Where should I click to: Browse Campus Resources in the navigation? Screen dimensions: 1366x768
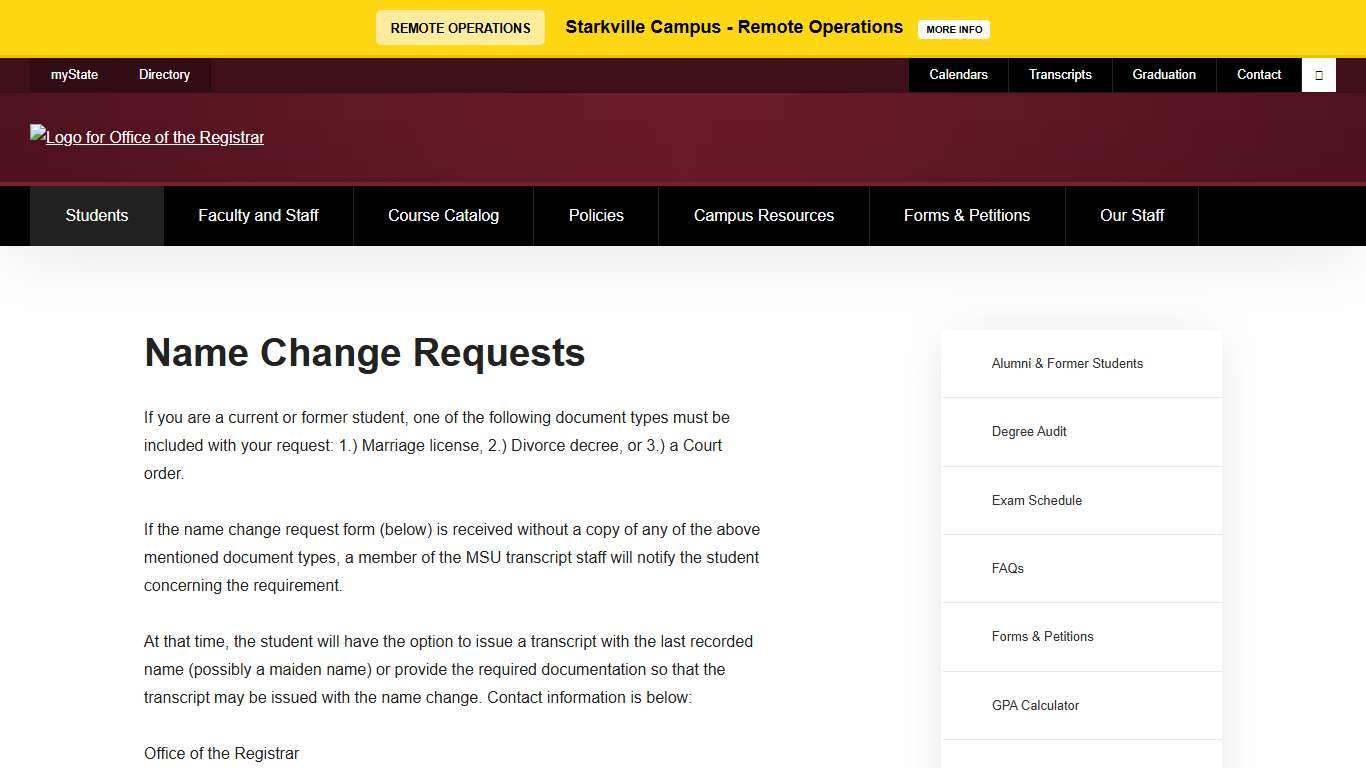click(x=763, y=215)
